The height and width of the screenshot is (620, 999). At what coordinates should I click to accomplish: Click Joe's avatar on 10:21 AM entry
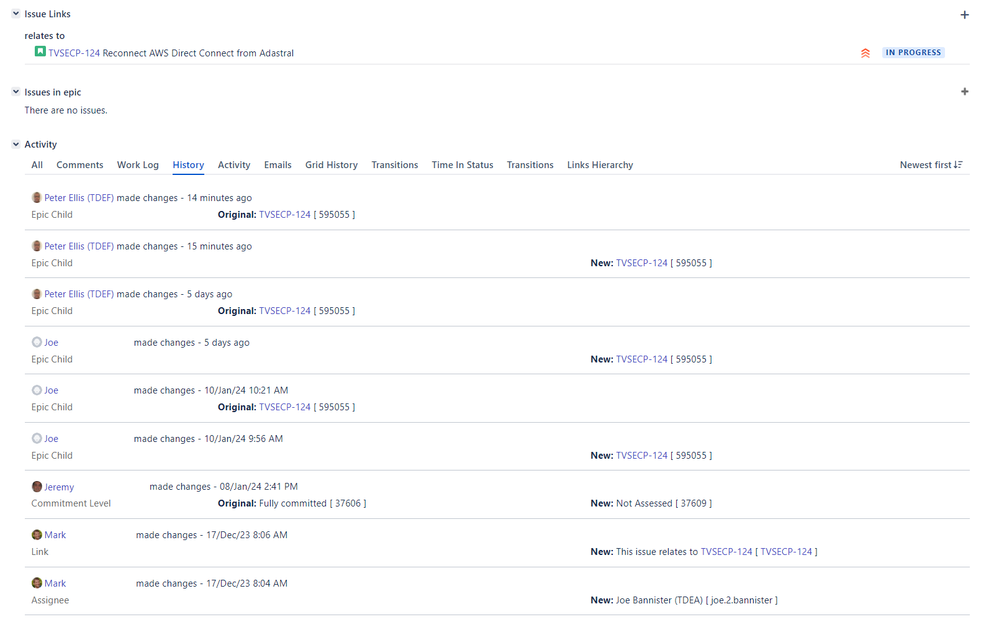pos(37,390)
